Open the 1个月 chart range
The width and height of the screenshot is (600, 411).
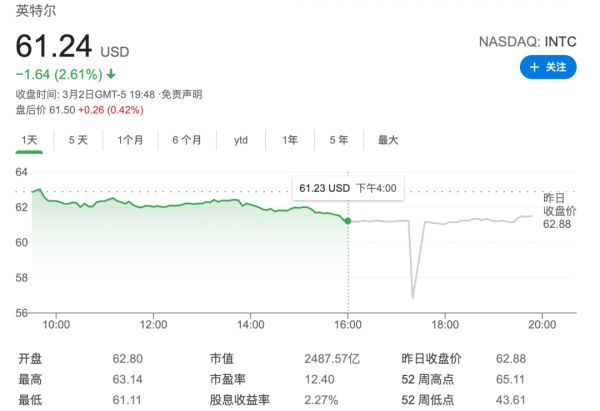130,140
